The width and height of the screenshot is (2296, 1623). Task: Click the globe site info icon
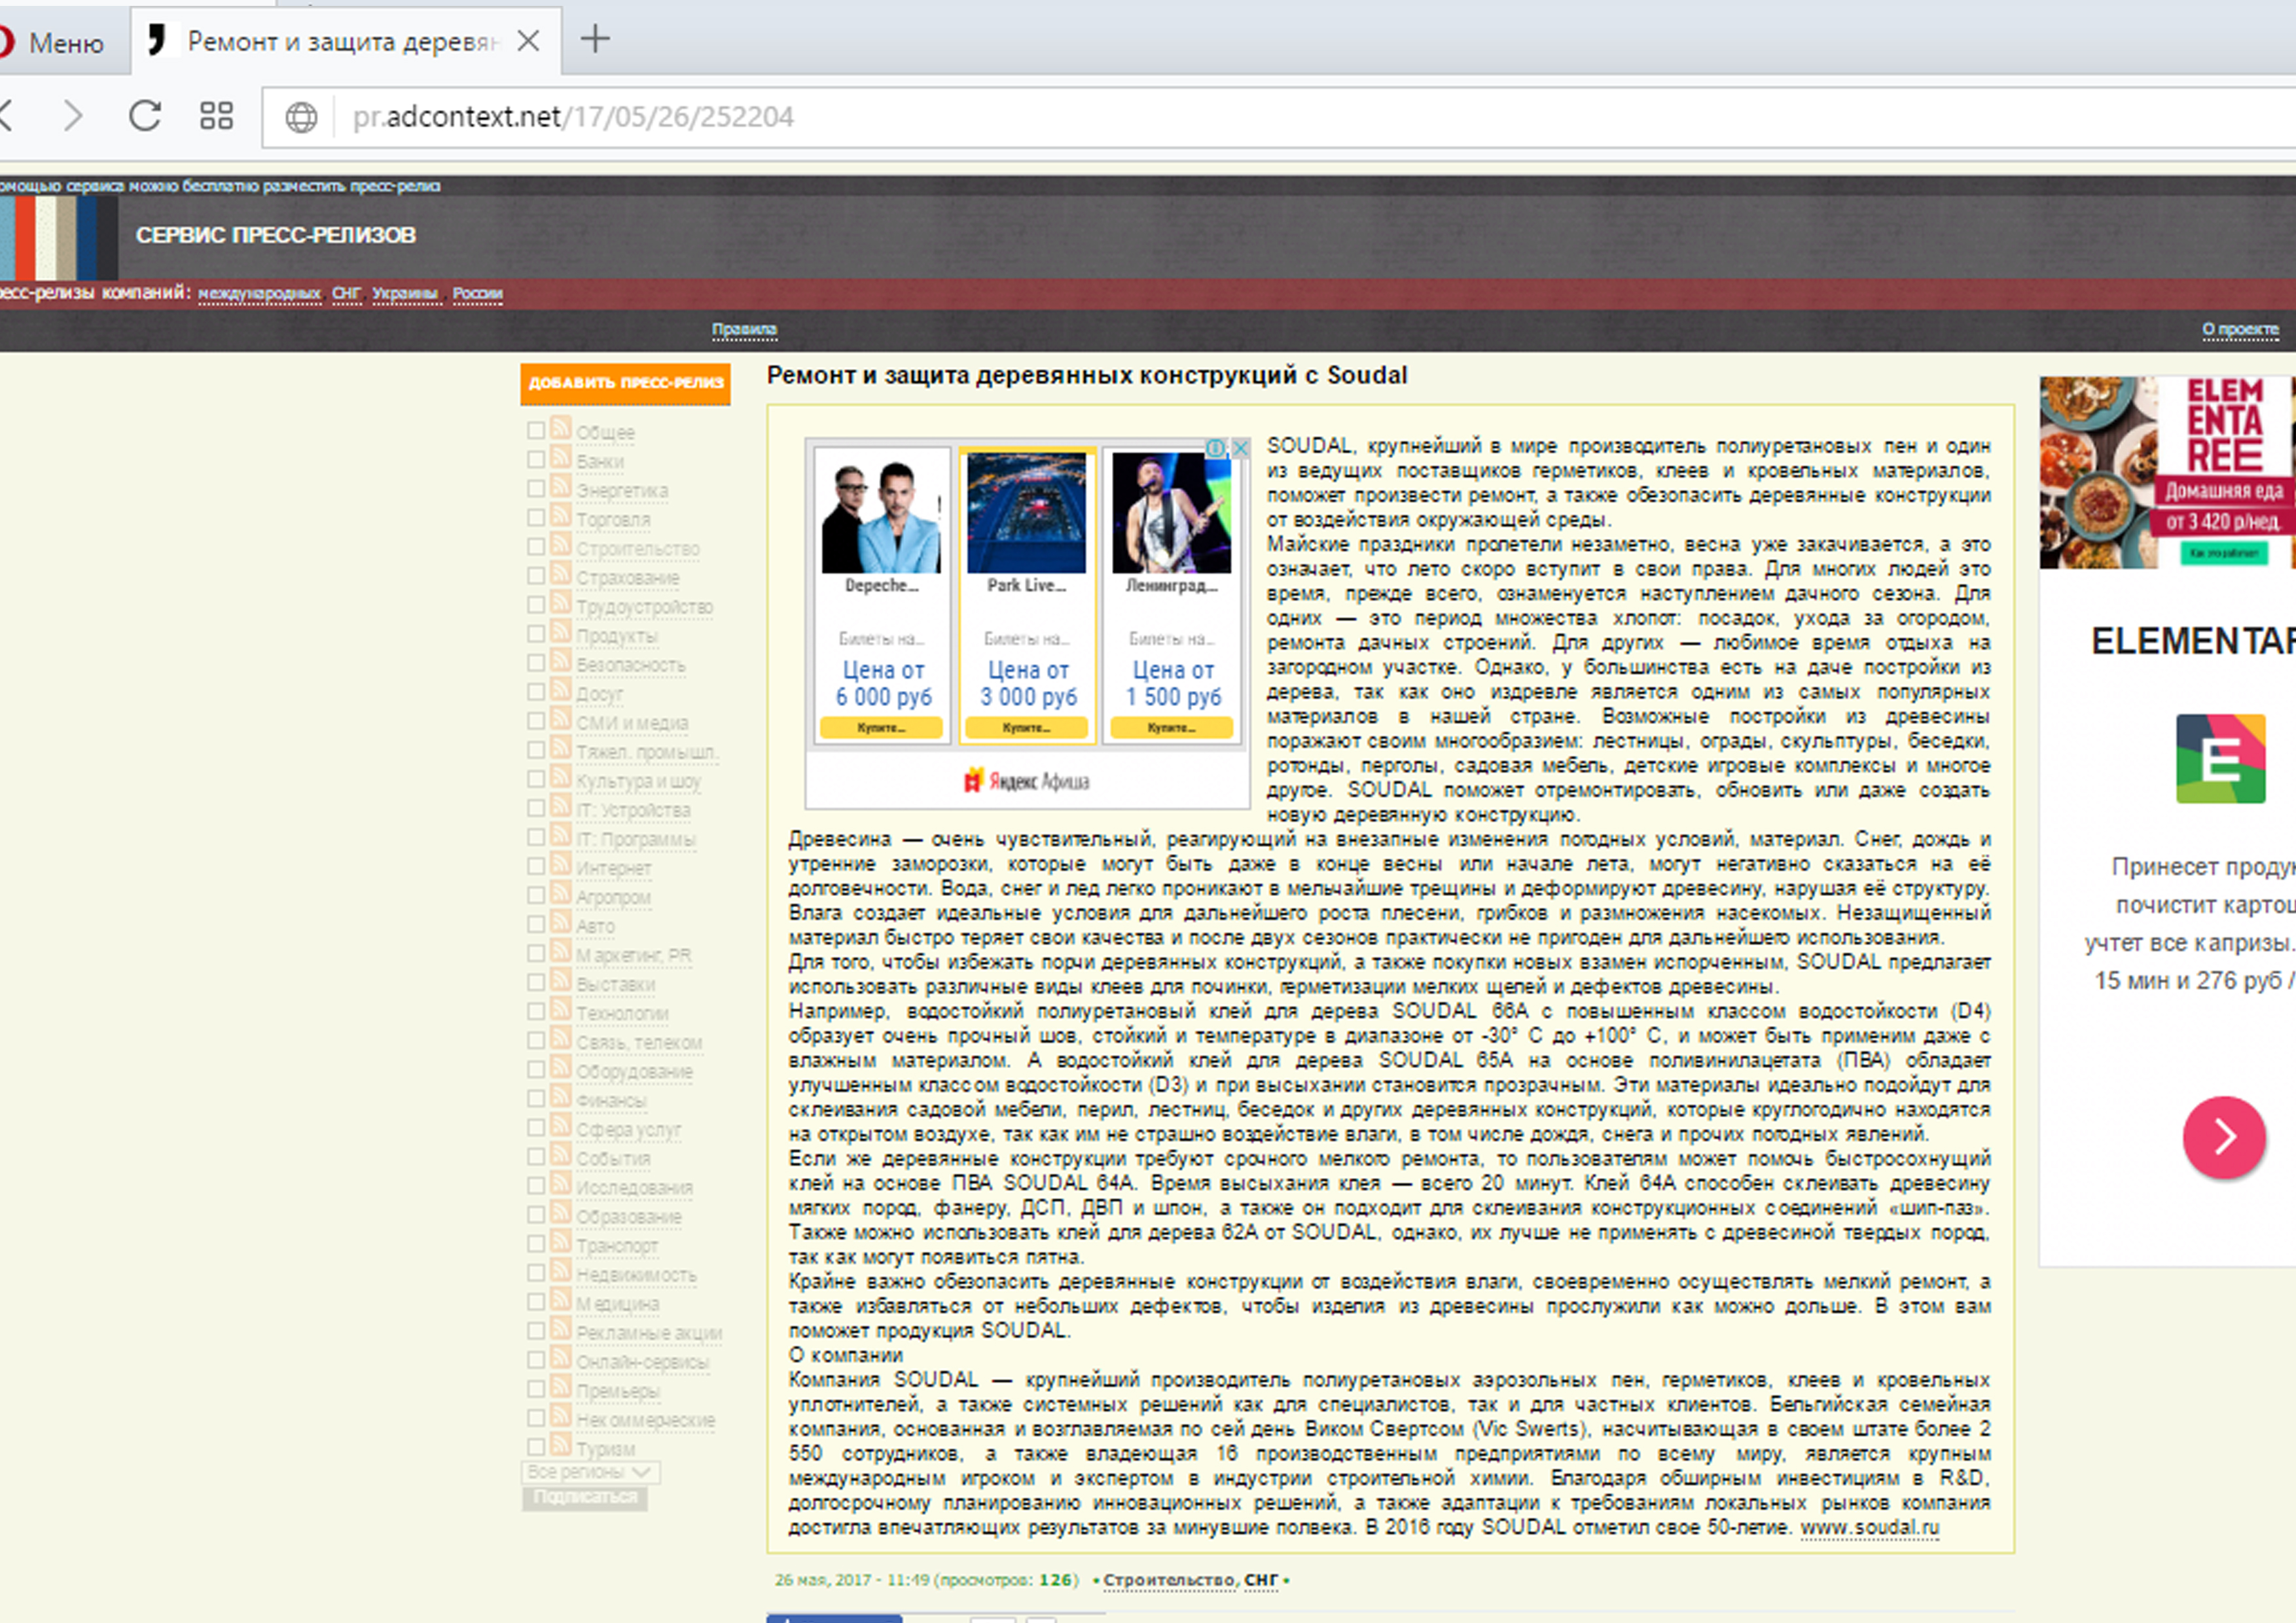point(301,117)
